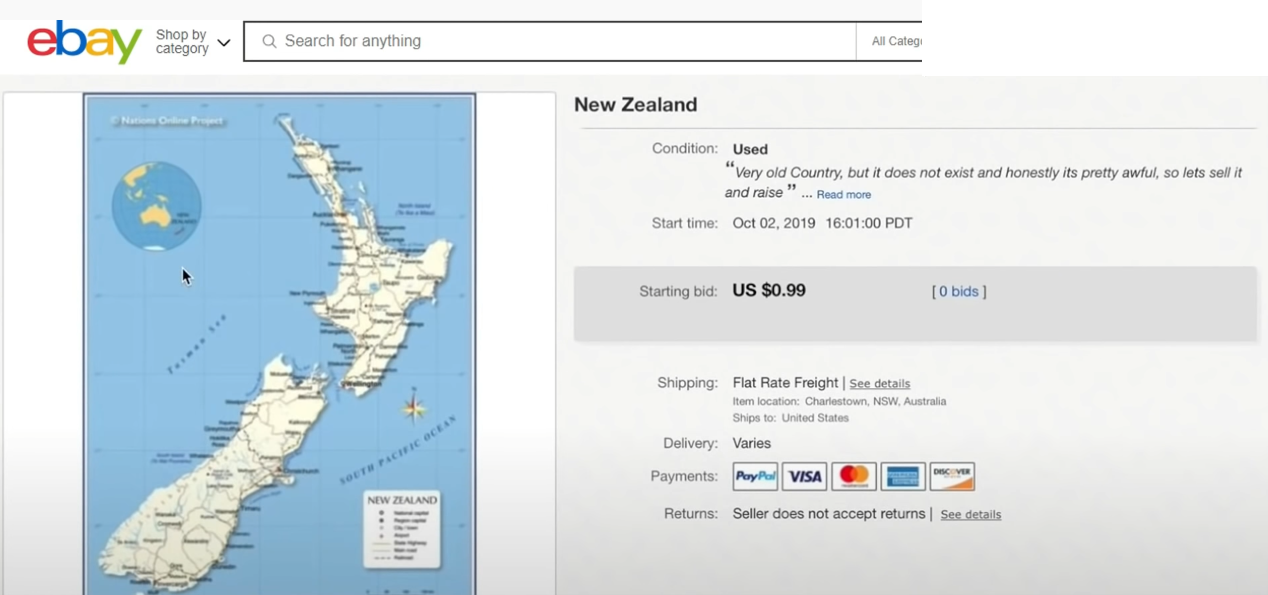1268x595 pixels.
Task: Click the map legend box
Action: (402, 529)
